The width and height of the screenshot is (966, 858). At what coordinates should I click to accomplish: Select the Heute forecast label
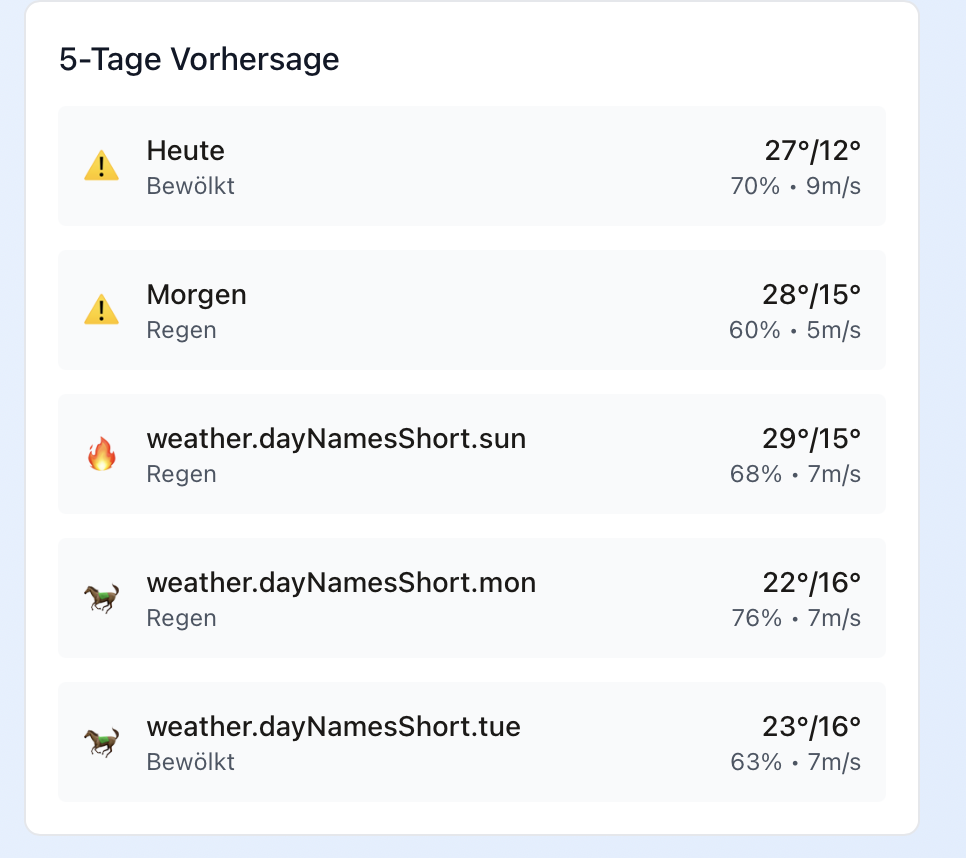(186, 151)
